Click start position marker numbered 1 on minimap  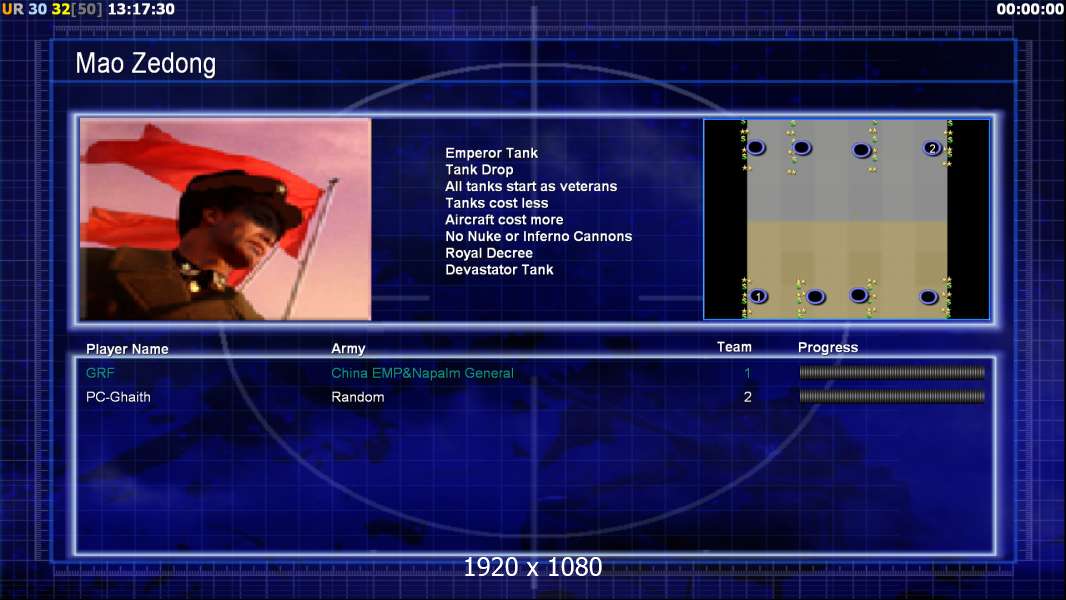click(x=758, y=296)
